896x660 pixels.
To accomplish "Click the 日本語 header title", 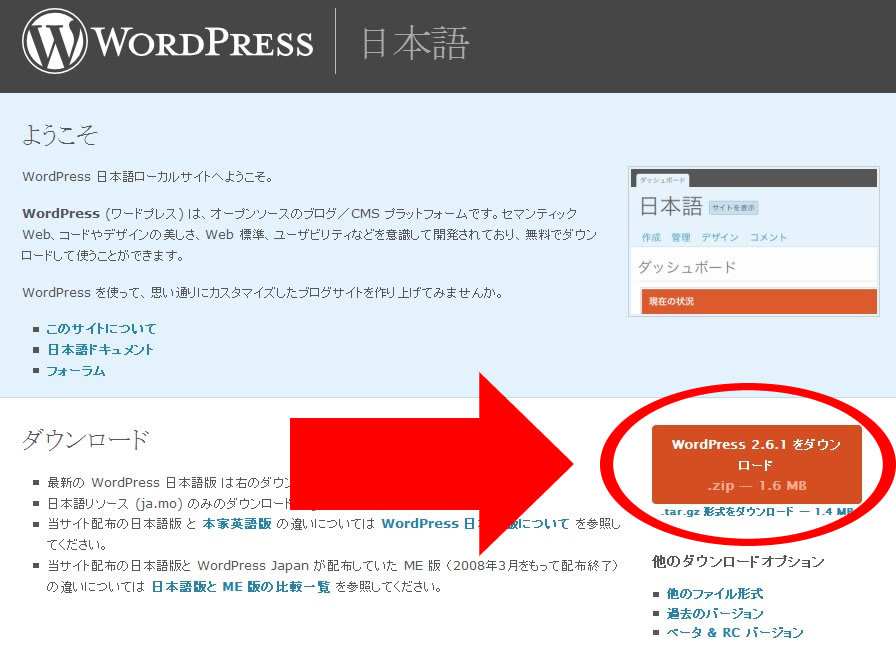I will point(415,43).
